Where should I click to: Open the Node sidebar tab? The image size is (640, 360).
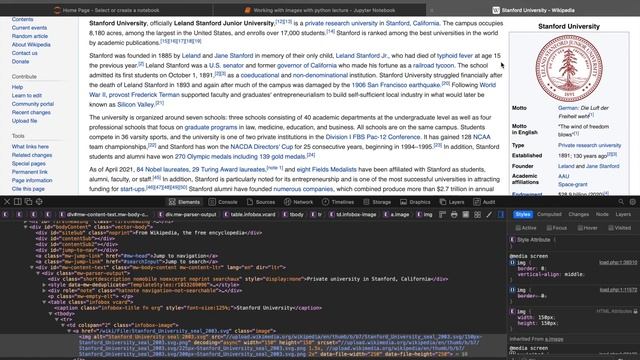point(602,214)
